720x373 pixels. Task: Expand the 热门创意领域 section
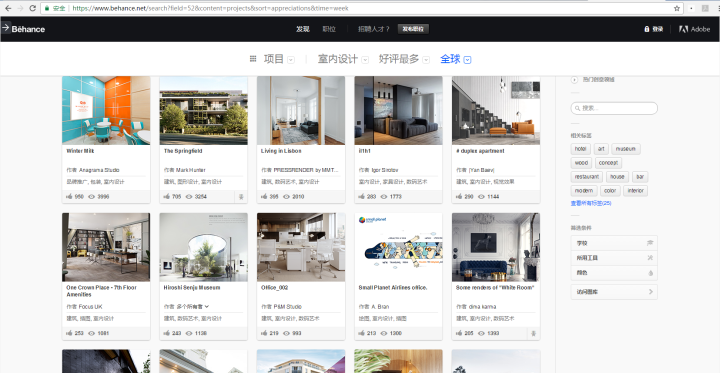(x=593, y=79)
